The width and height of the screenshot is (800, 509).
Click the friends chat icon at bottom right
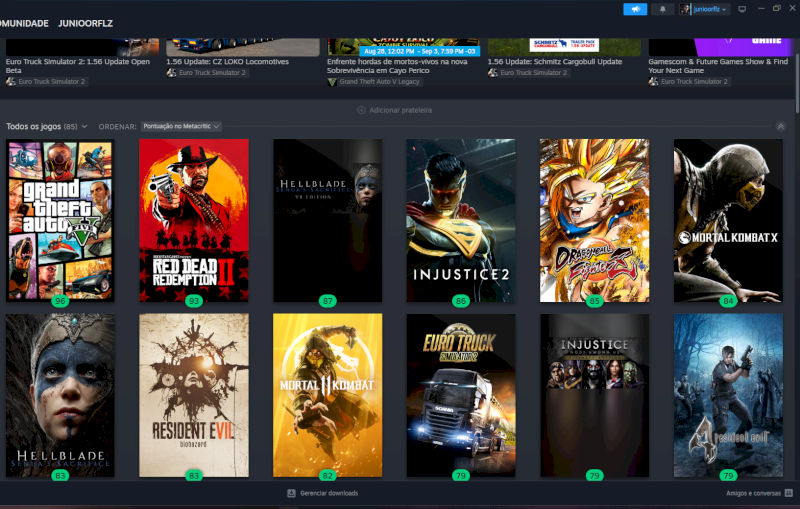(789, 493)
